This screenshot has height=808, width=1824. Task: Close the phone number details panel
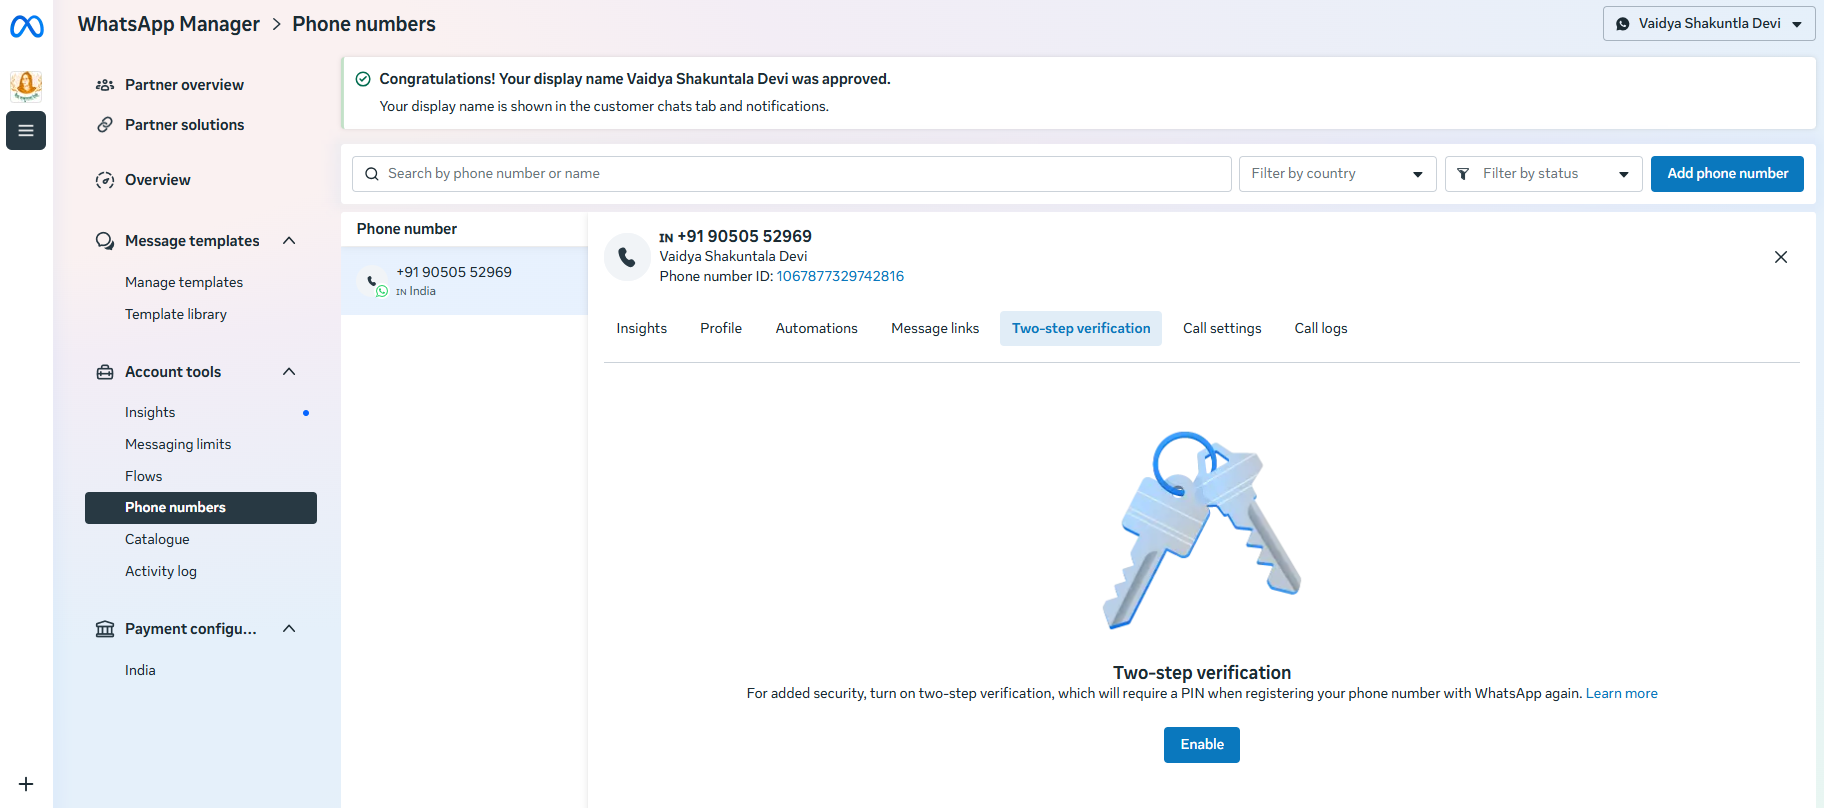[1781, 257]
